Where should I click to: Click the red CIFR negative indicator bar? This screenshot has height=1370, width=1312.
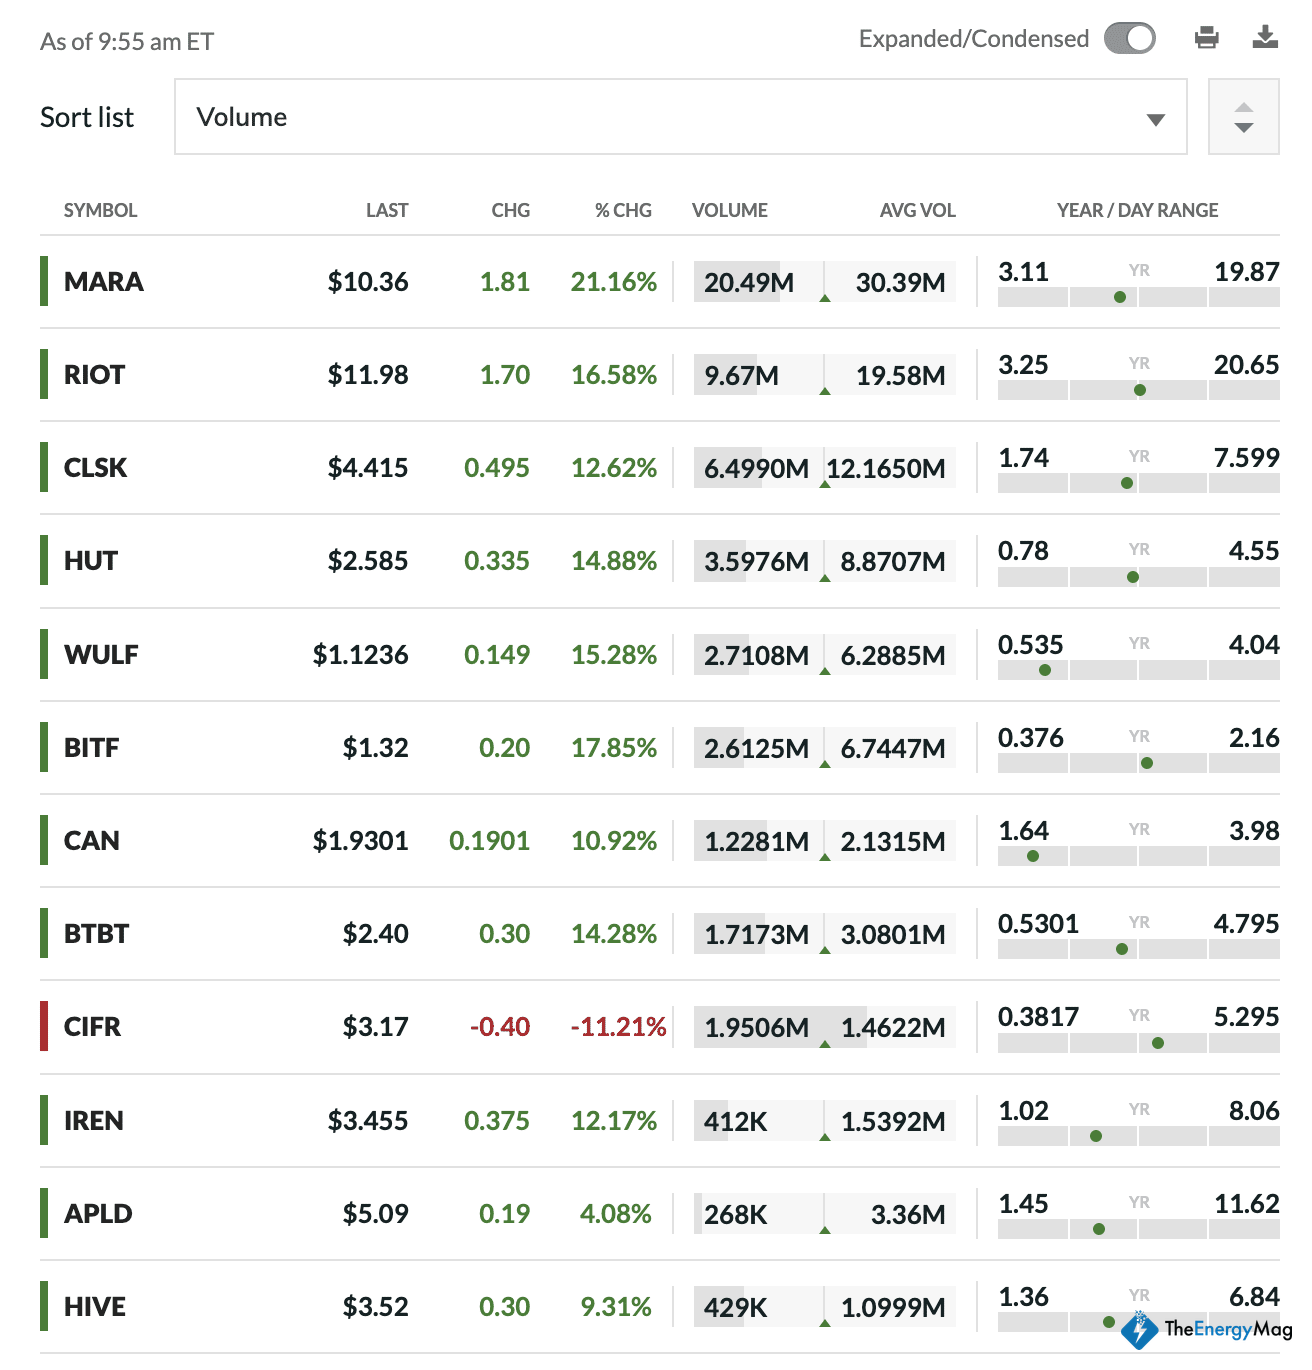(44, 1027)
